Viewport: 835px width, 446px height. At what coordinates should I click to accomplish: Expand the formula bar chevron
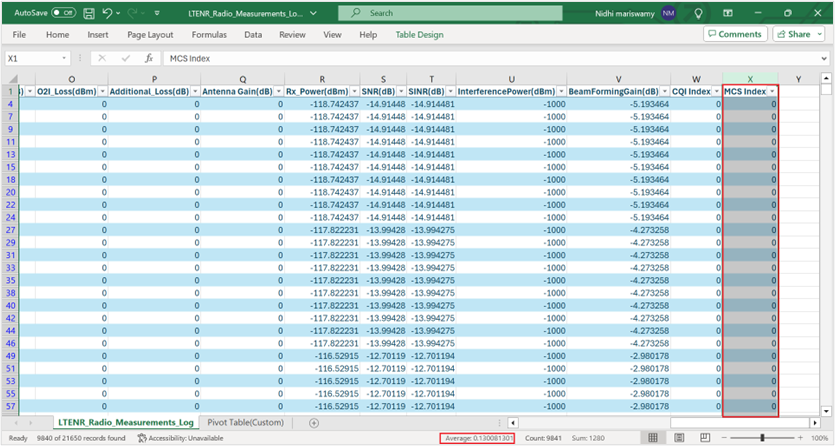822,59
